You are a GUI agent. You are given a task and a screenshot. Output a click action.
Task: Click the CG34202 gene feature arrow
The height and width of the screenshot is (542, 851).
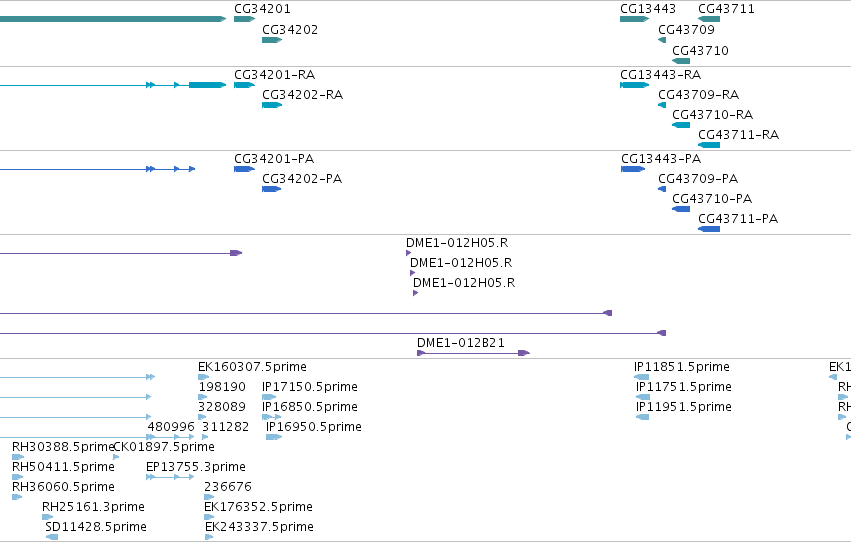(x=272, y=40)
